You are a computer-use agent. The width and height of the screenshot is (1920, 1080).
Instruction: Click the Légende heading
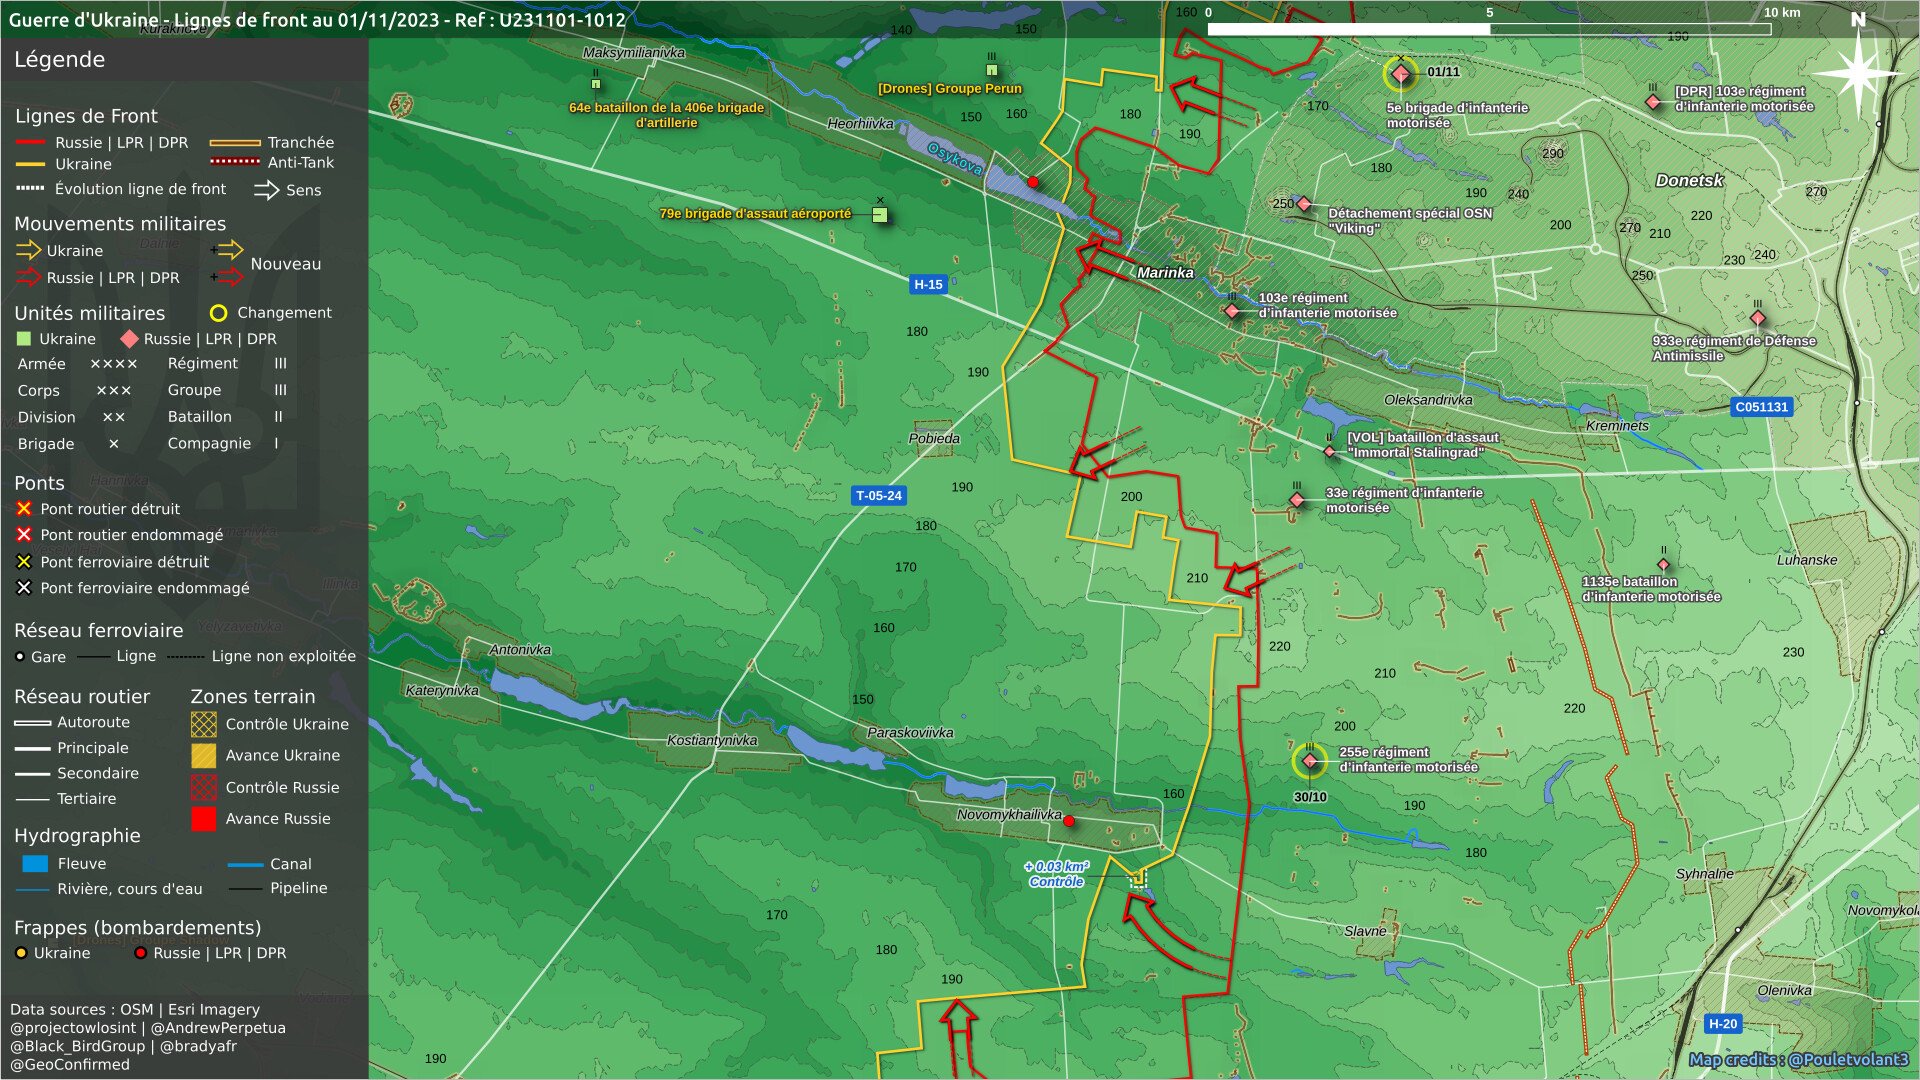point(59,59)
